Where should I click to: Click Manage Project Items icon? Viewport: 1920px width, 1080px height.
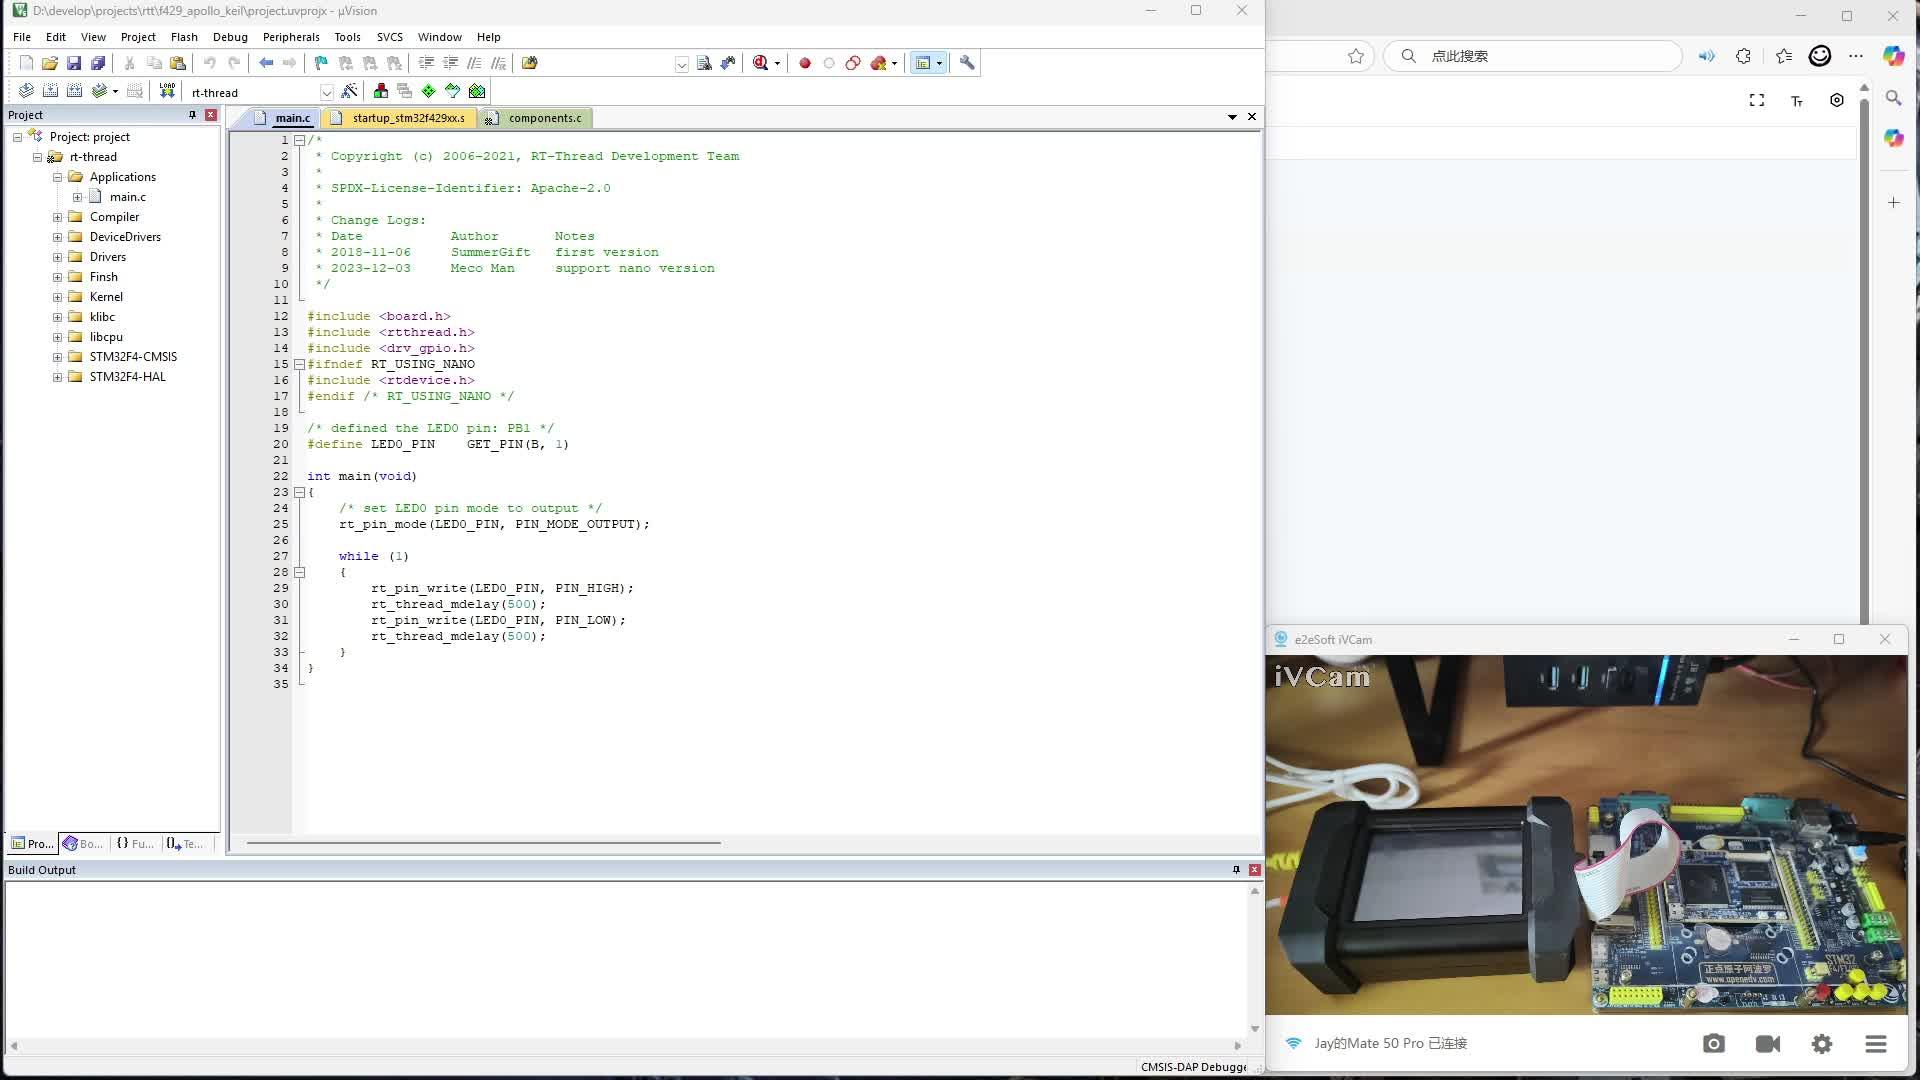381,91
